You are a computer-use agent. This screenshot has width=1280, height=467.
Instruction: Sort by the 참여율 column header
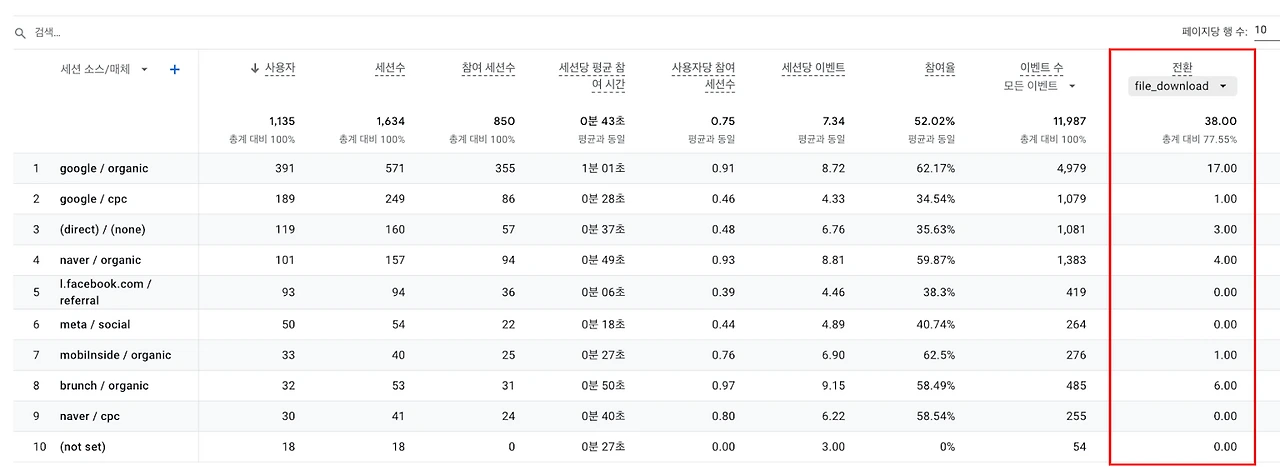coord(939,68)
